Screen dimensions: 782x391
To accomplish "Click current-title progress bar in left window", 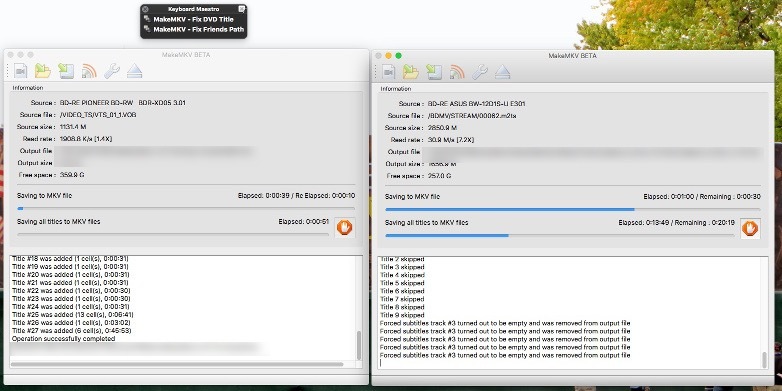I will 186,208.
